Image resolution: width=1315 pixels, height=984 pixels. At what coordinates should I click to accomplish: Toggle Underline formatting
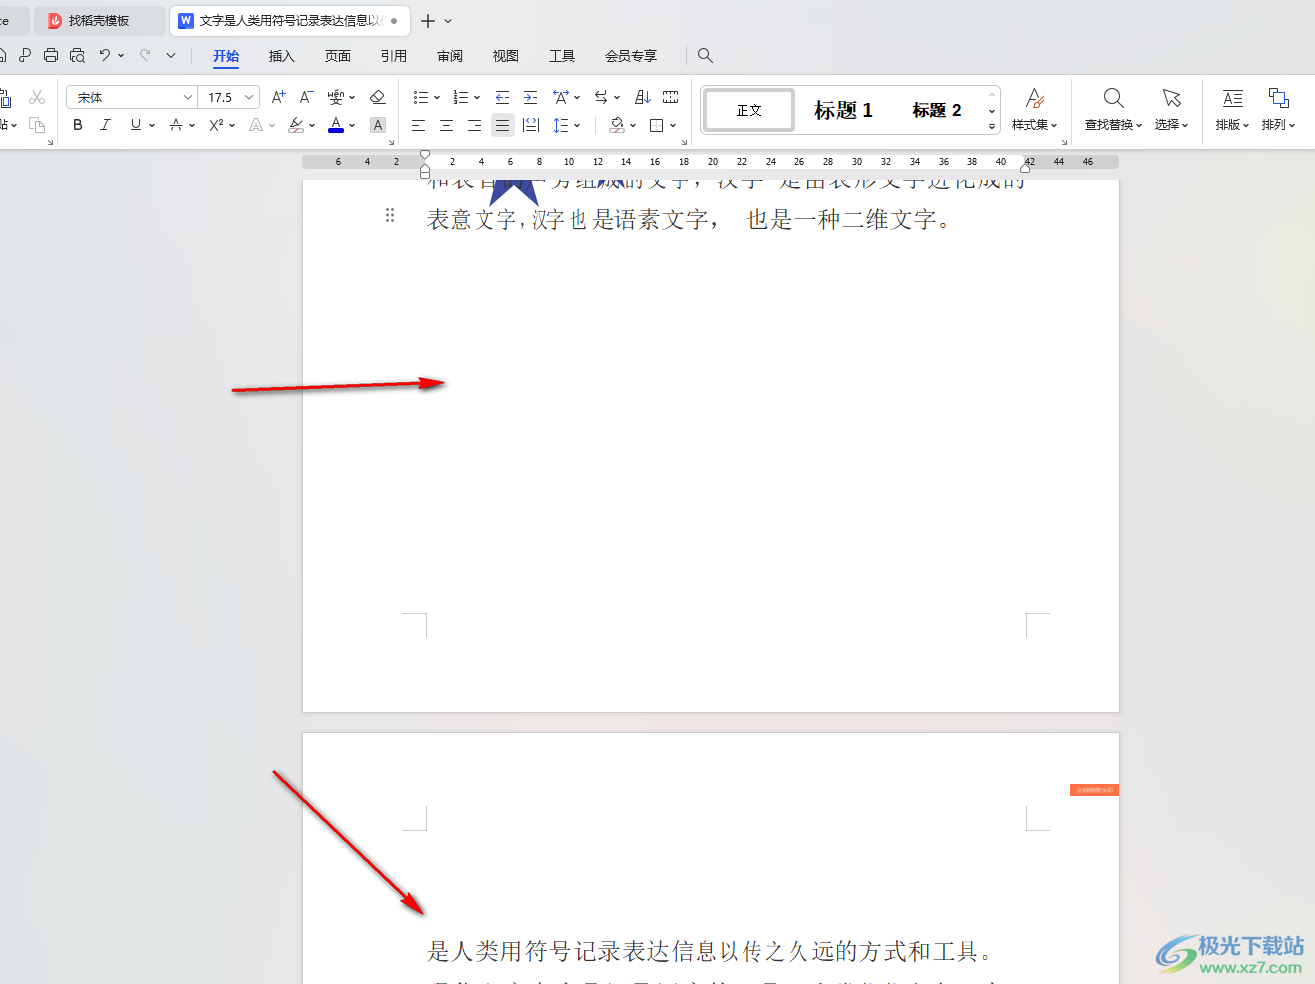(x=135, y=125)
